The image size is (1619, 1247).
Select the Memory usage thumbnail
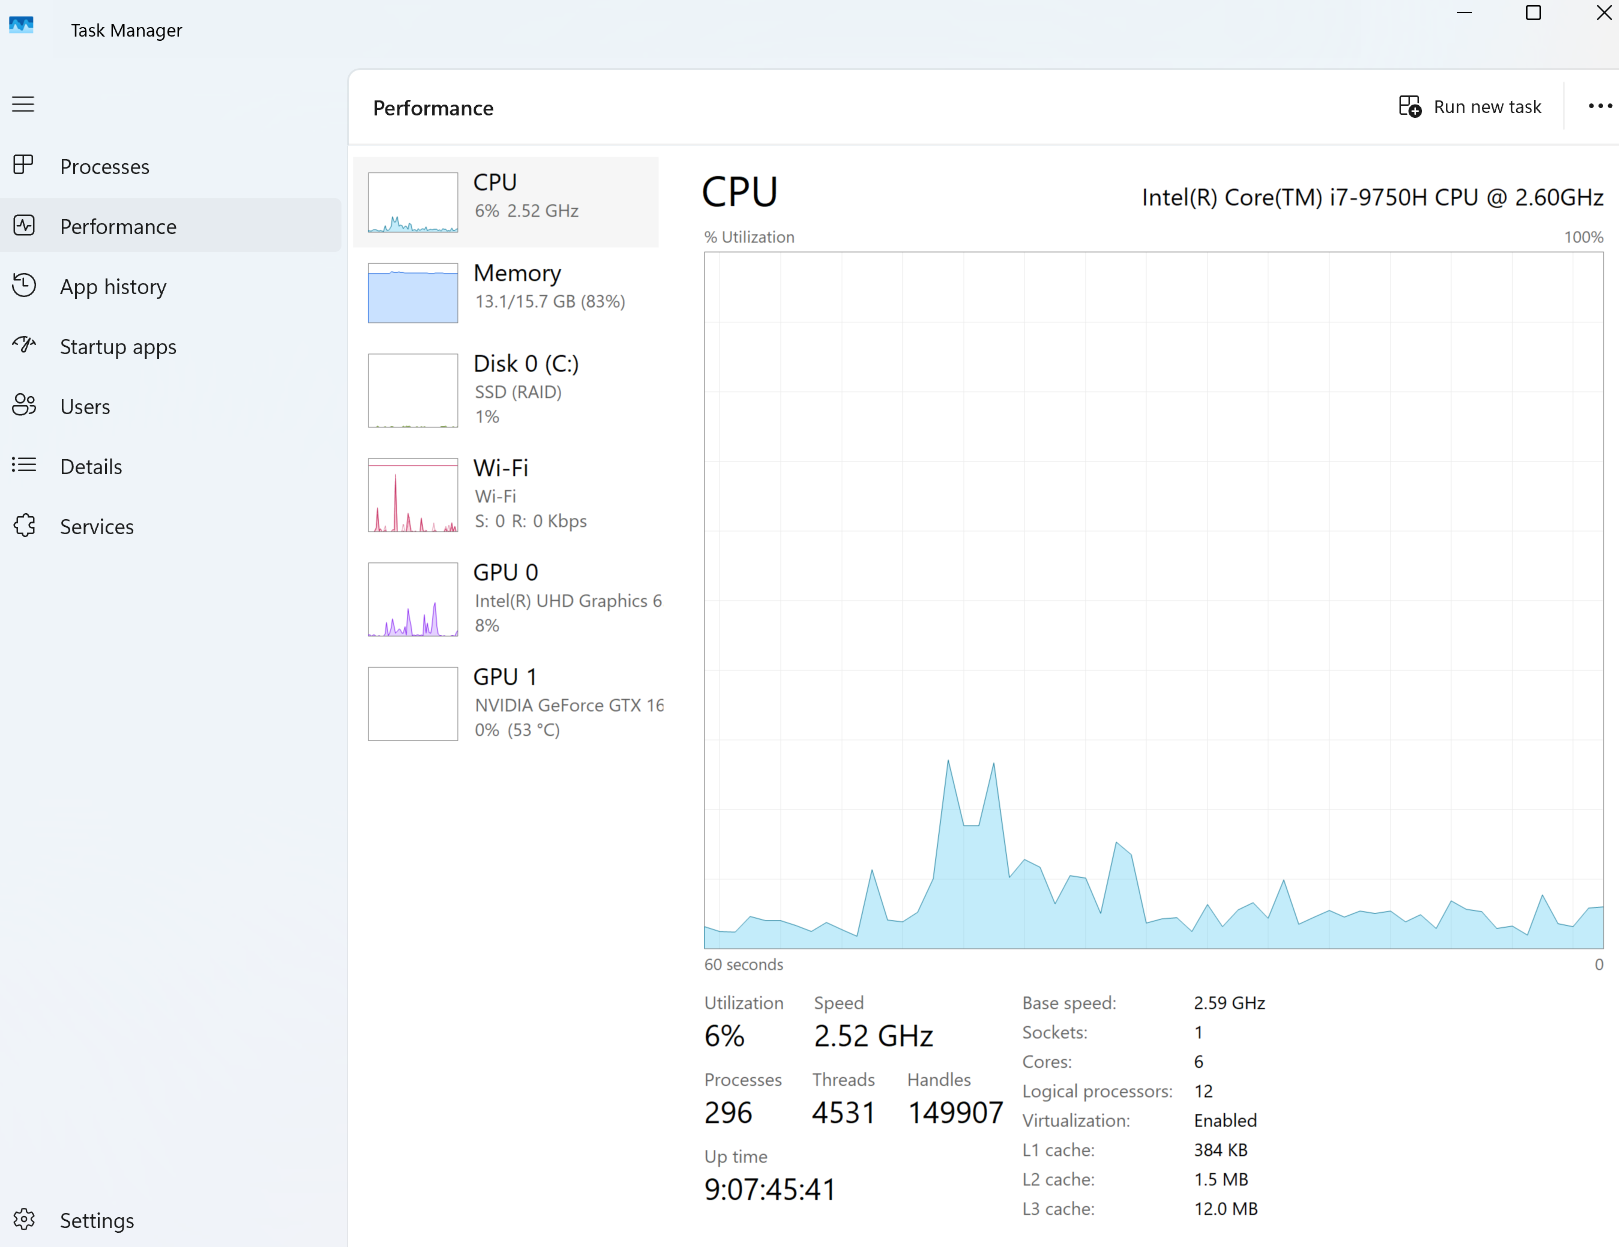point(413,293)
